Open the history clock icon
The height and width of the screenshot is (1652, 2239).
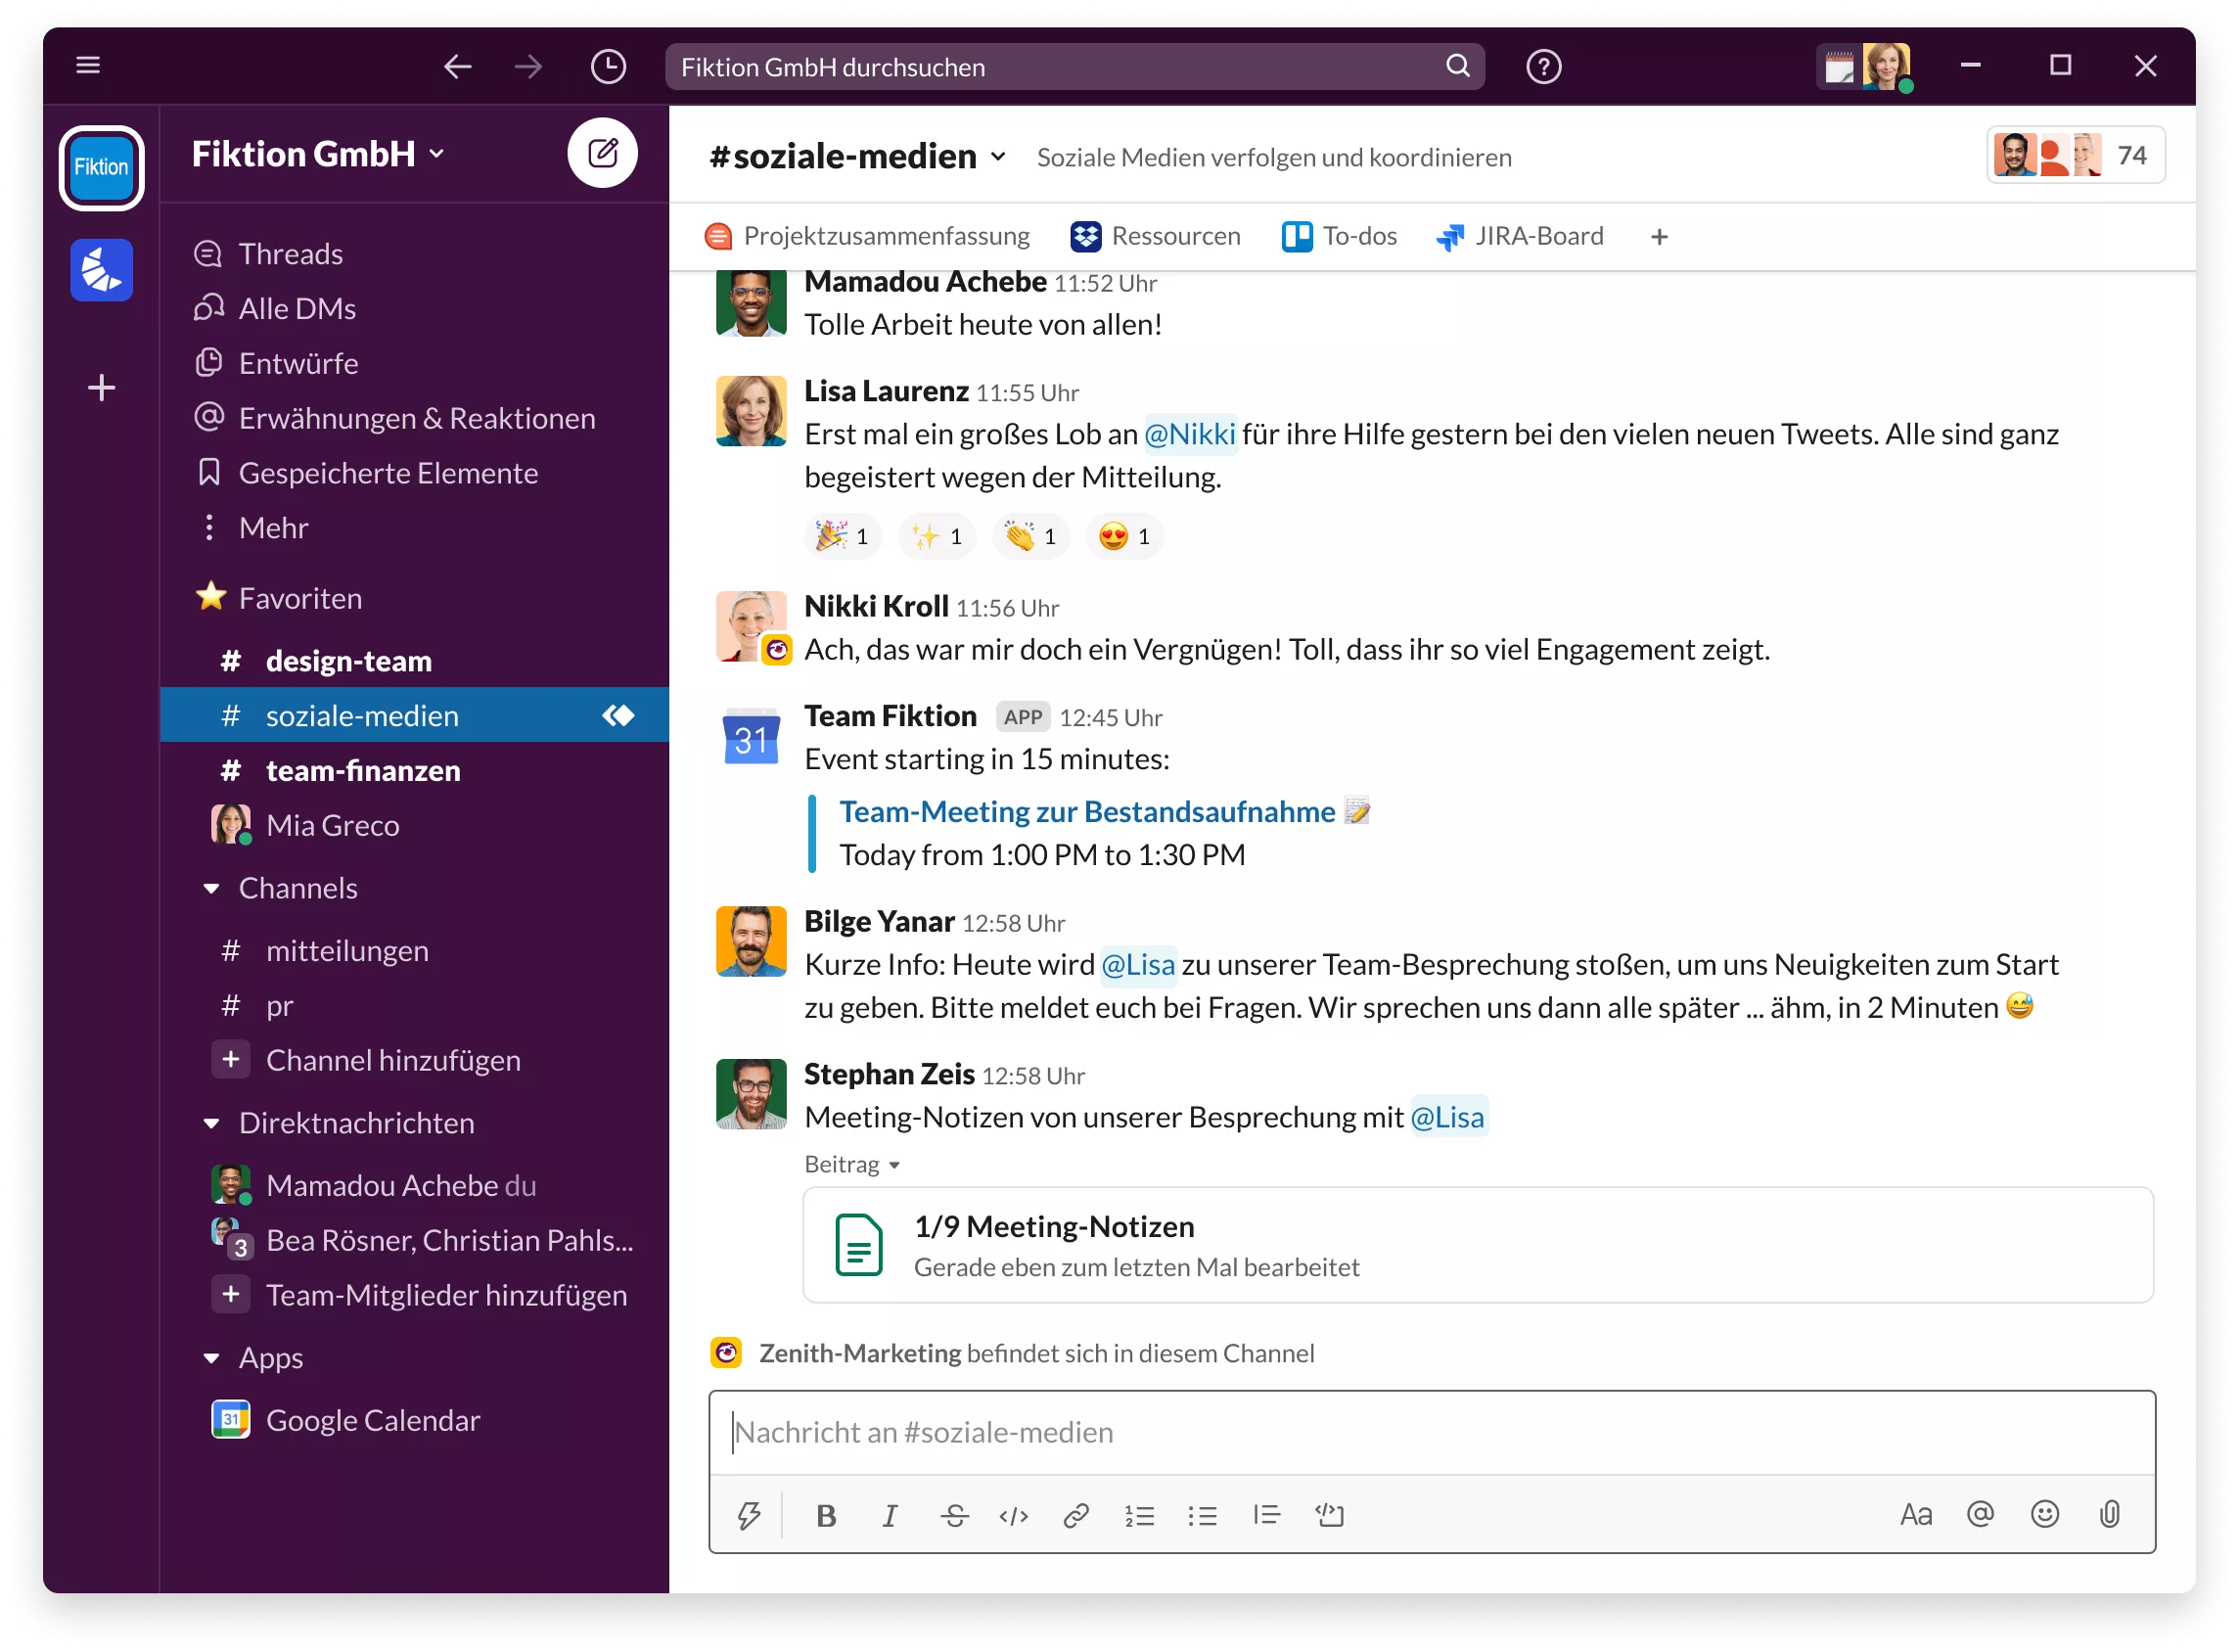[x=608, y=66]
